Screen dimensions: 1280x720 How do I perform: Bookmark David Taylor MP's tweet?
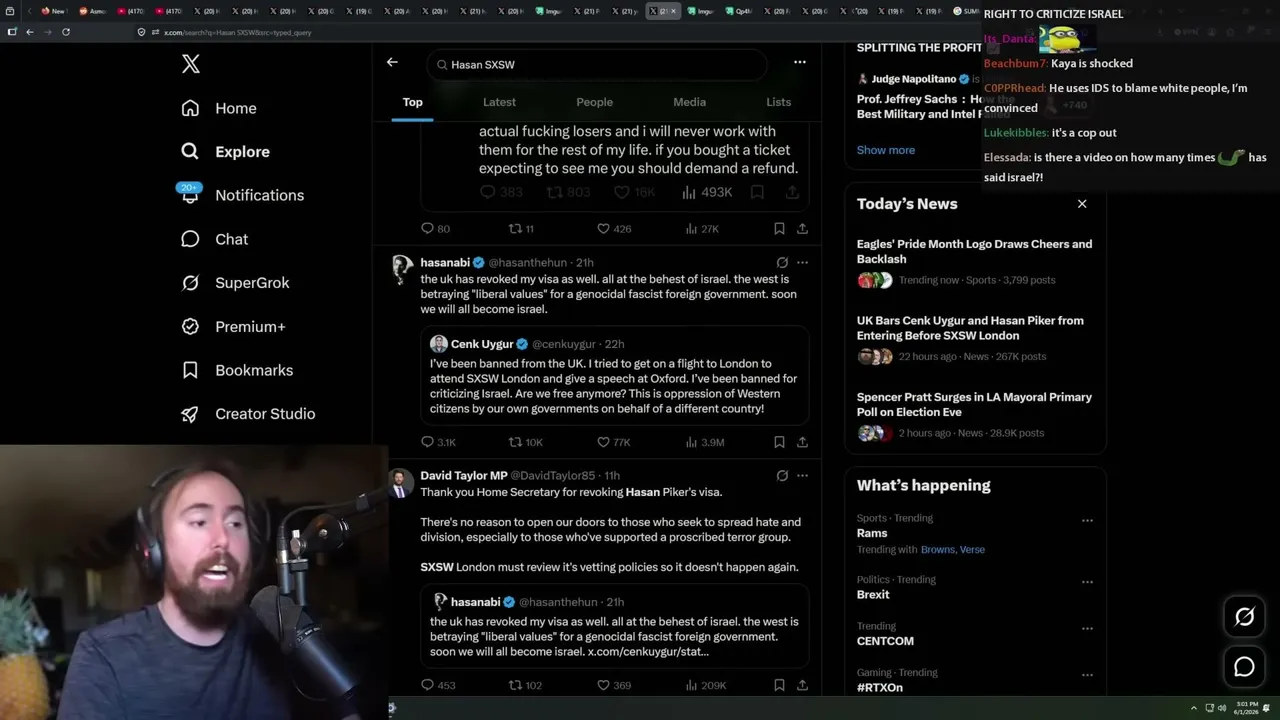779,685
